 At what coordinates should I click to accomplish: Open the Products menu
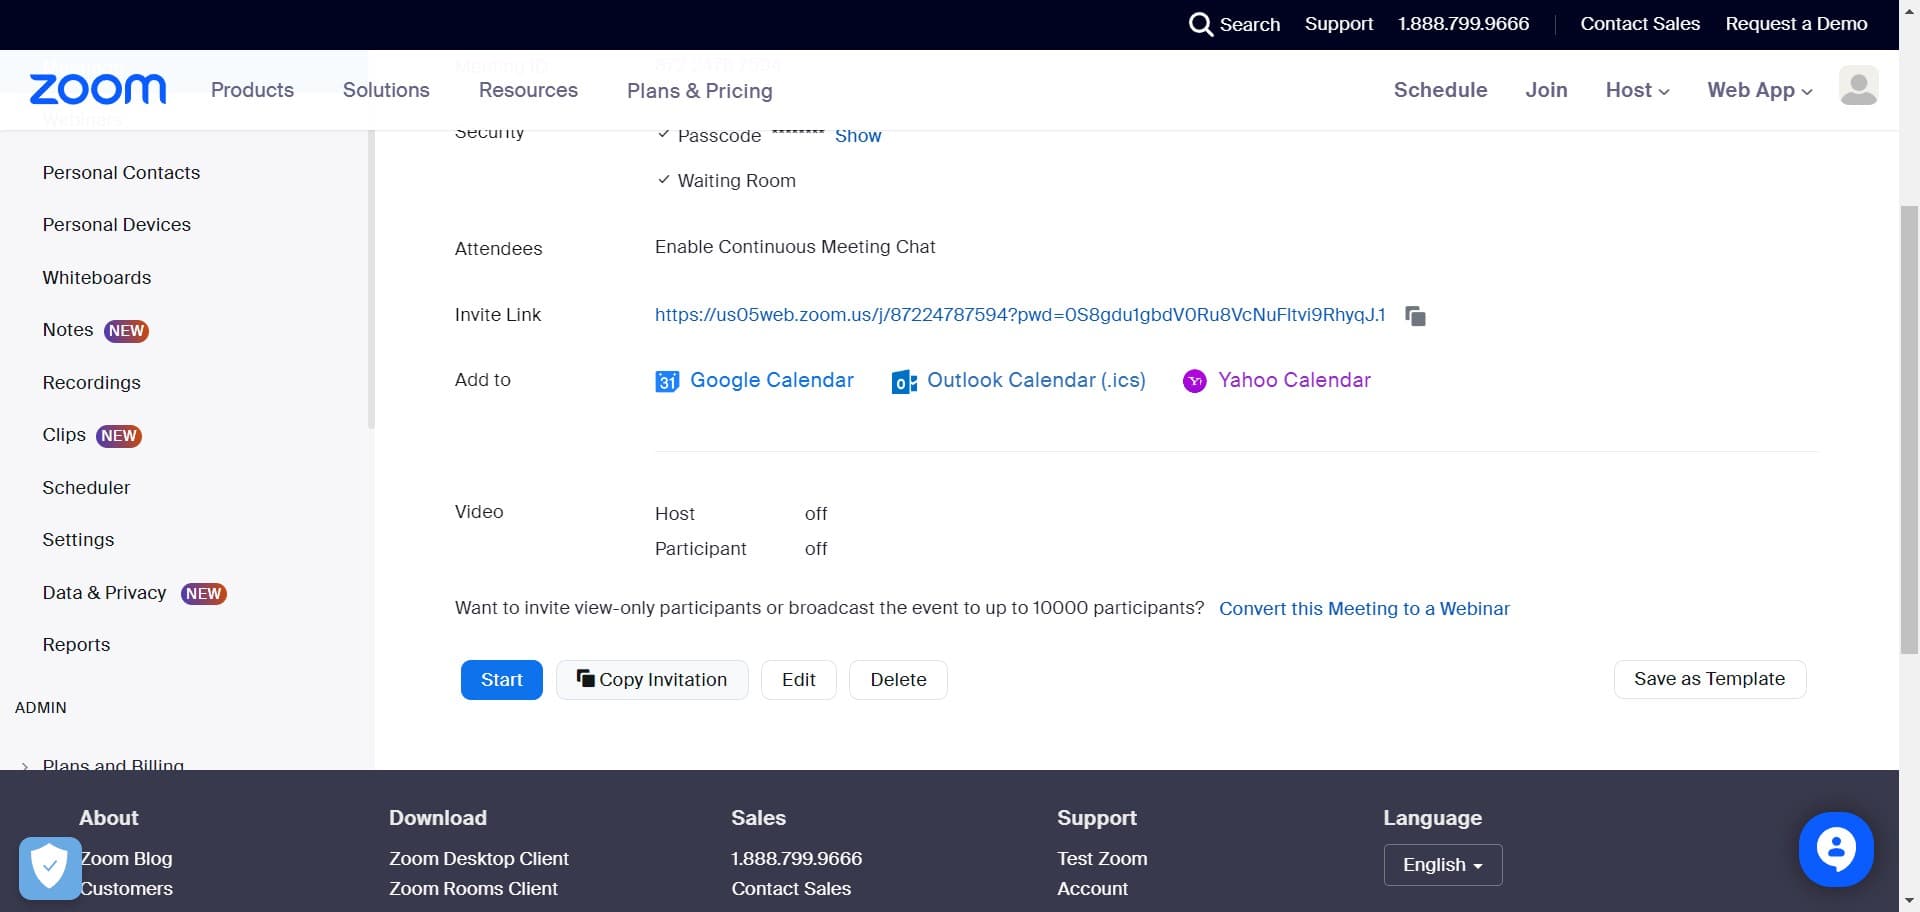point(252,90)
